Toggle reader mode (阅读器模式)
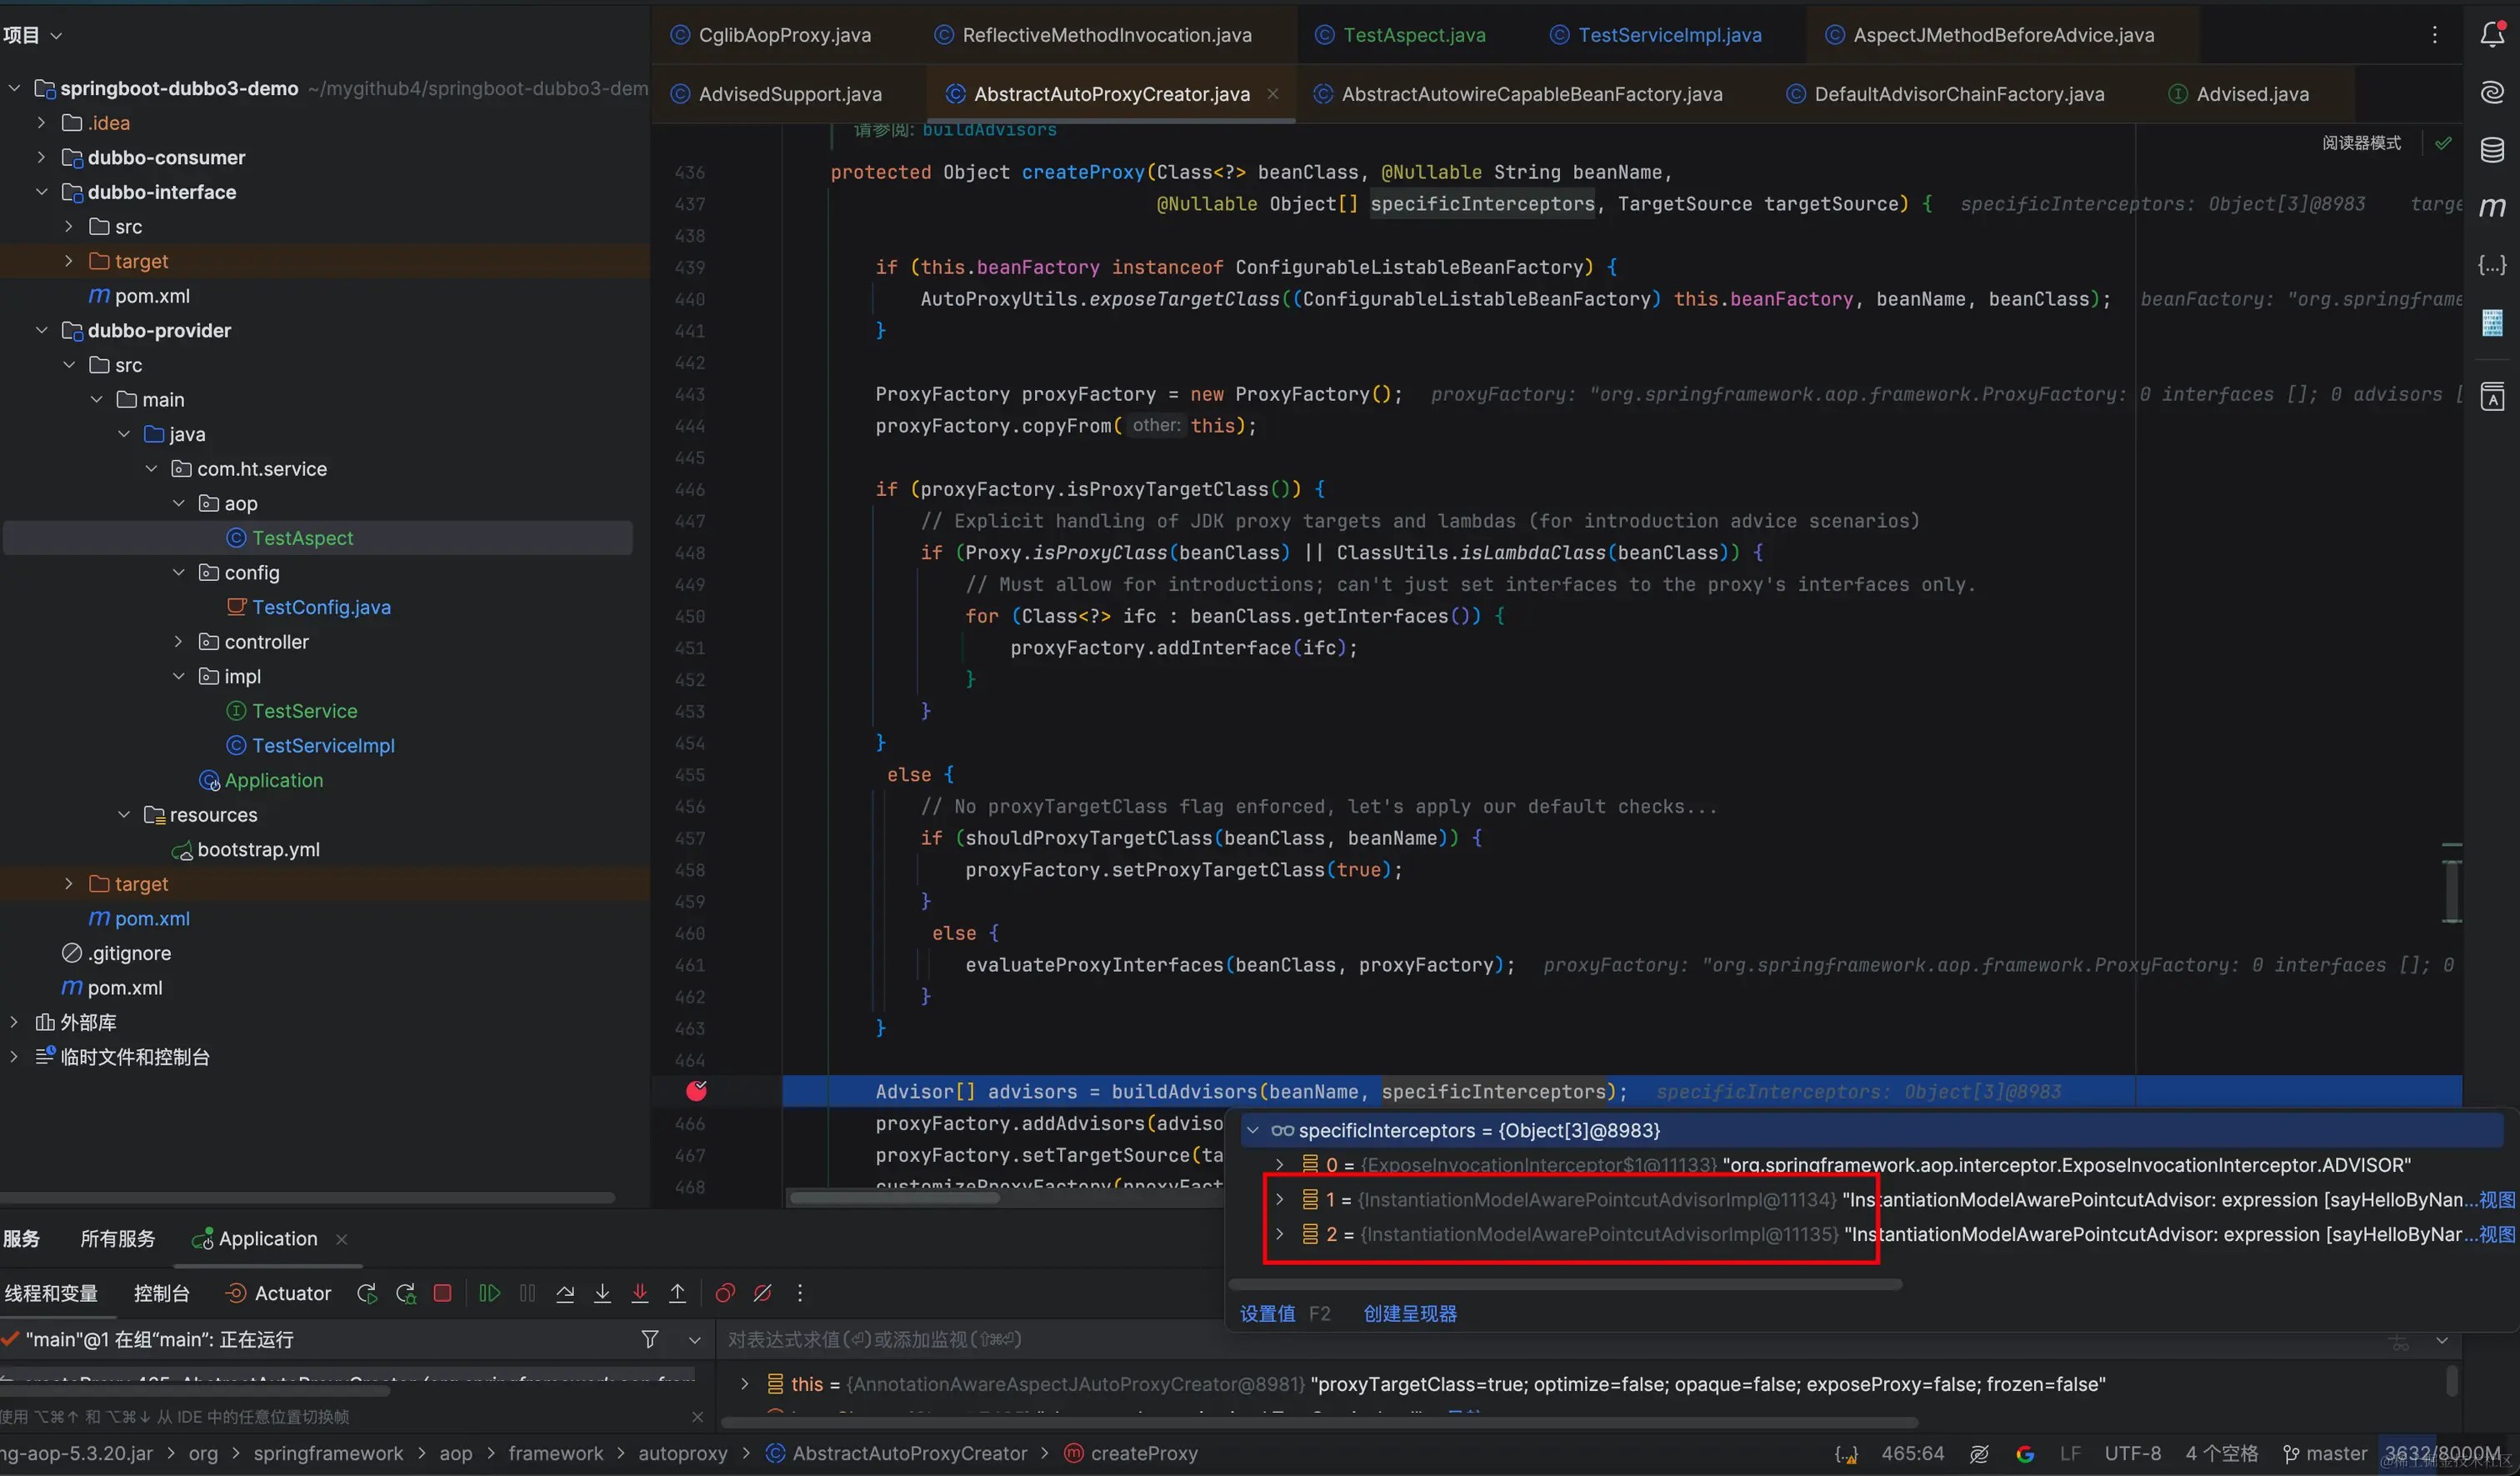Viewport: 2520px width, 1476px height. [2360, 143]
